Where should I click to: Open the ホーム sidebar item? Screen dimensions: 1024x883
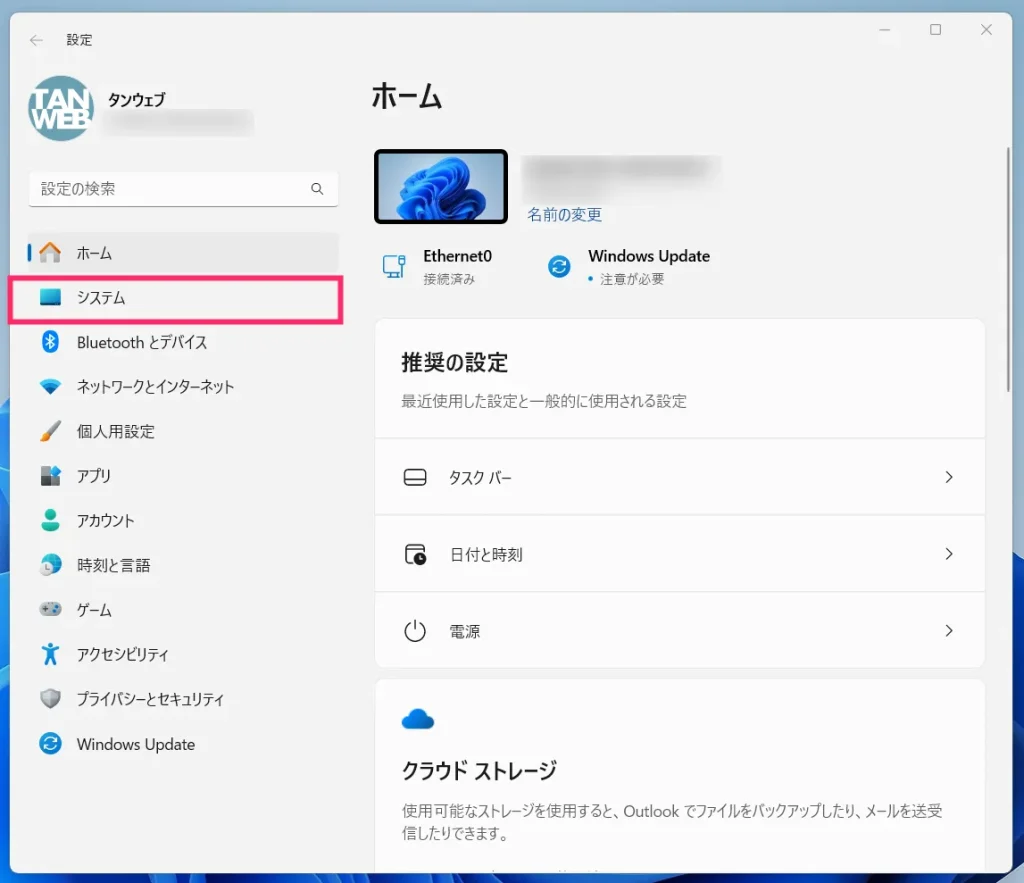click(184, 252)
